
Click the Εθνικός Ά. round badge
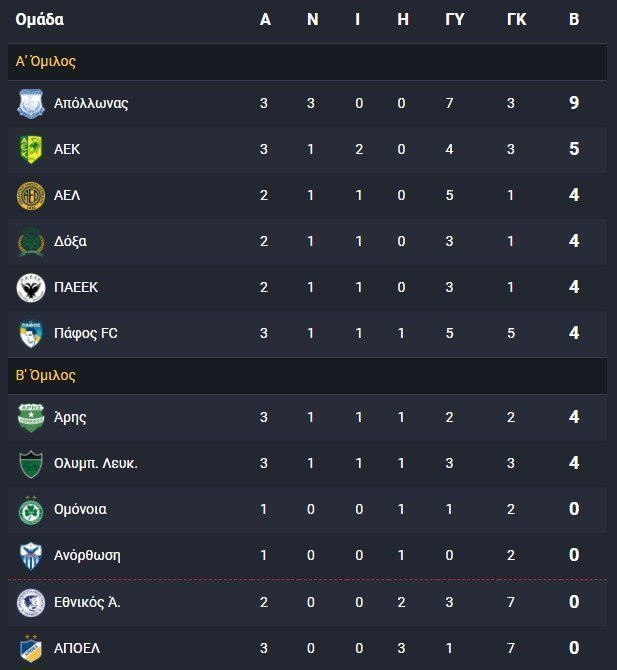pyautogui.click(x=31, y=602)
